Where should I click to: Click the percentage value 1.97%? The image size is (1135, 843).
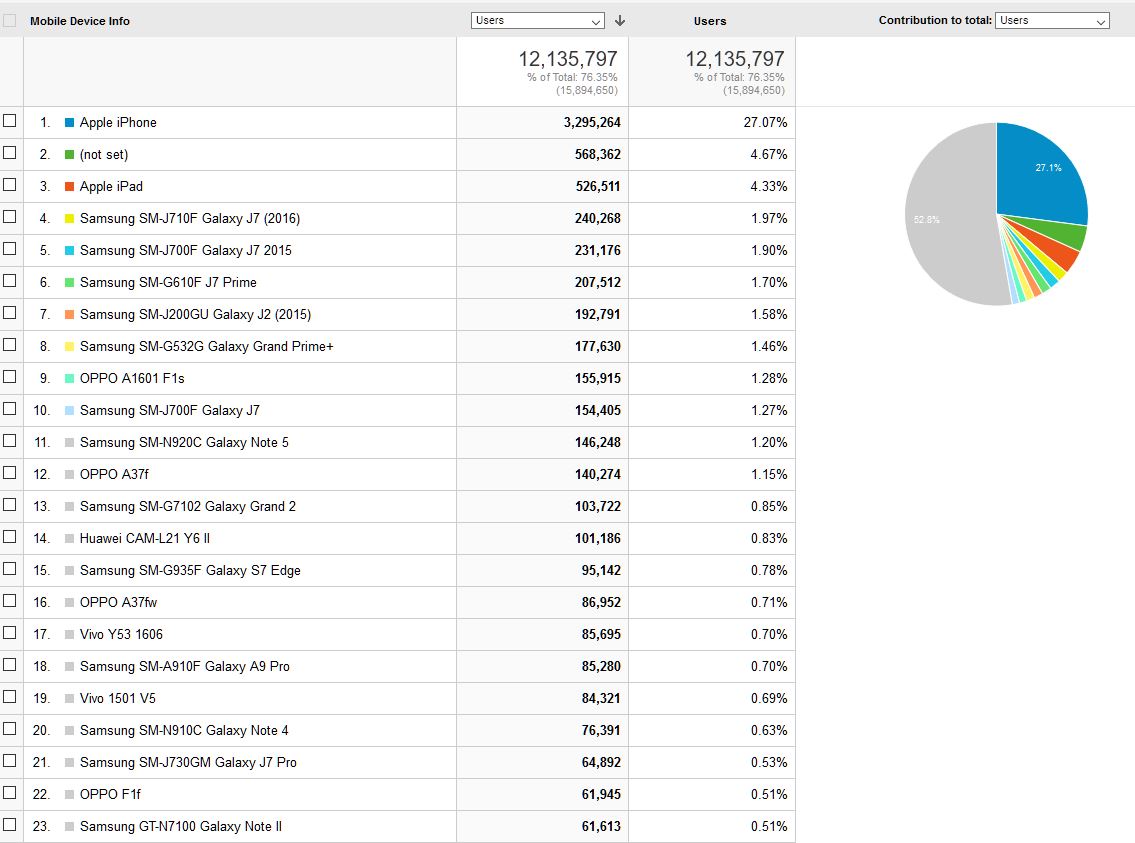(x=769, y=218)
